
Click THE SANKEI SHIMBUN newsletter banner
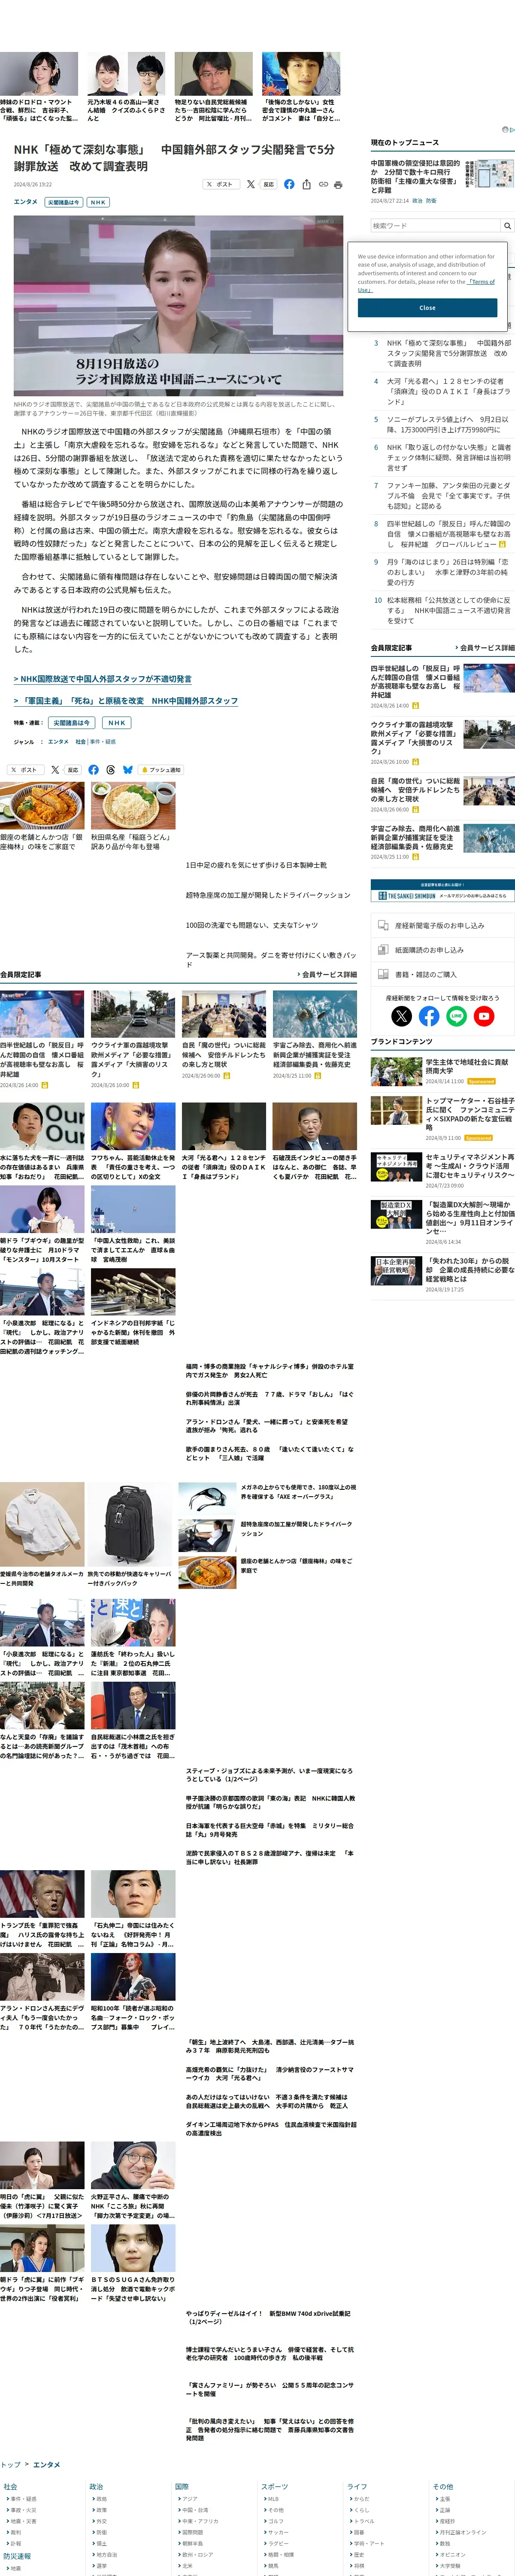(x=443, y=891)
